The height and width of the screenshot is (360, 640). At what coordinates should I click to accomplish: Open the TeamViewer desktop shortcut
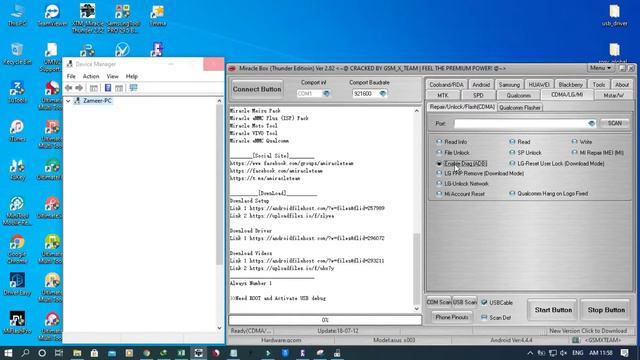[x=52, y=16]
